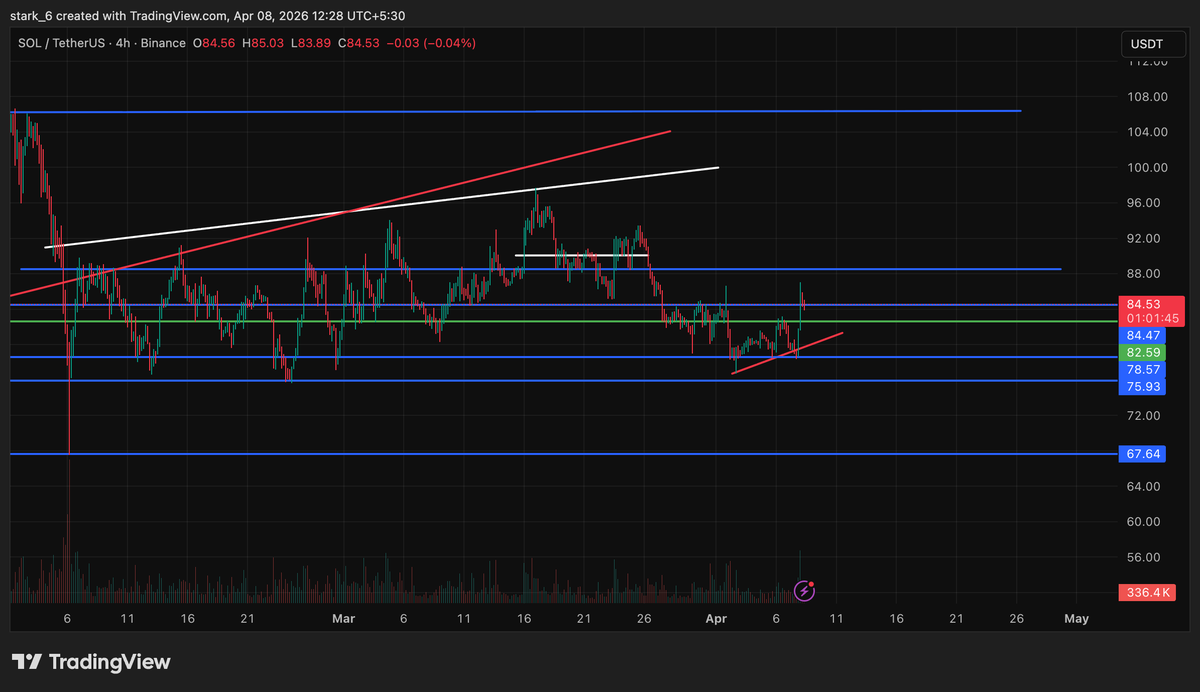Viewport: 1200px width, 692px height.
Task: Select the close value C84.53
Action: [357, 43]
